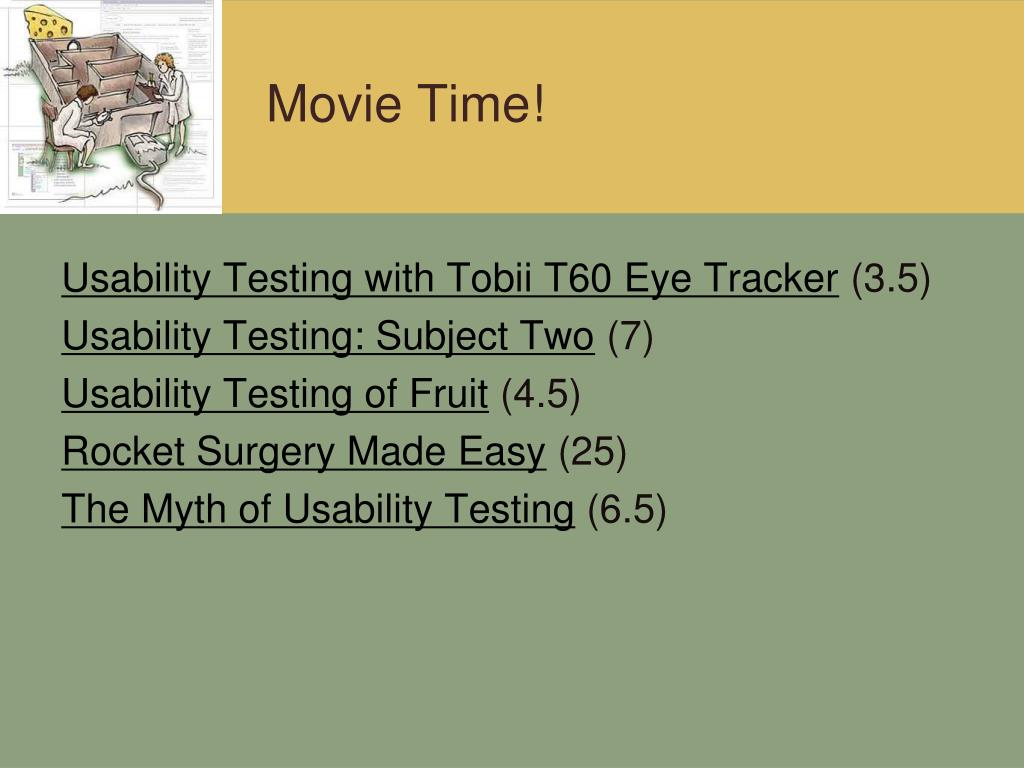The width and height of the screenshot is (1024, 768).
Task: Click the cheese wedge in the illustration
Action: click(48, 21)
